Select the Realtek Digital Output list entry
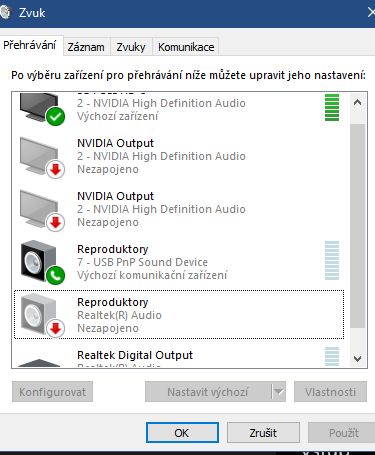This screenshot has width=375, height=455. (180, 357)
